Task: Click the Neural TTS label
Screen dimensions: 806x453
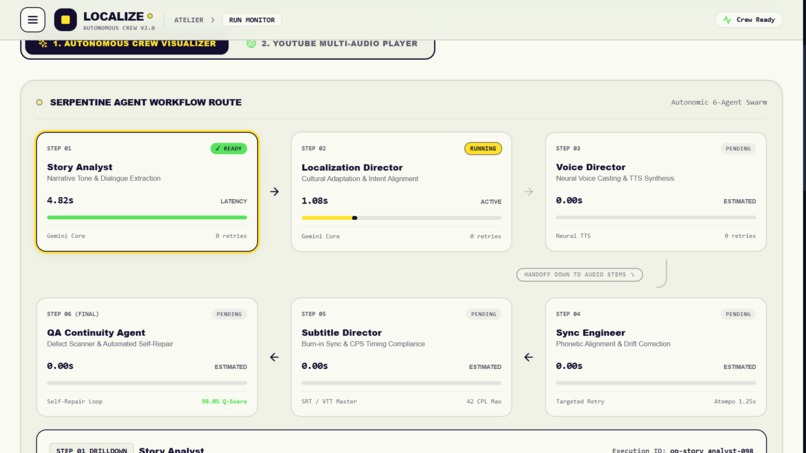Action: 573,236
